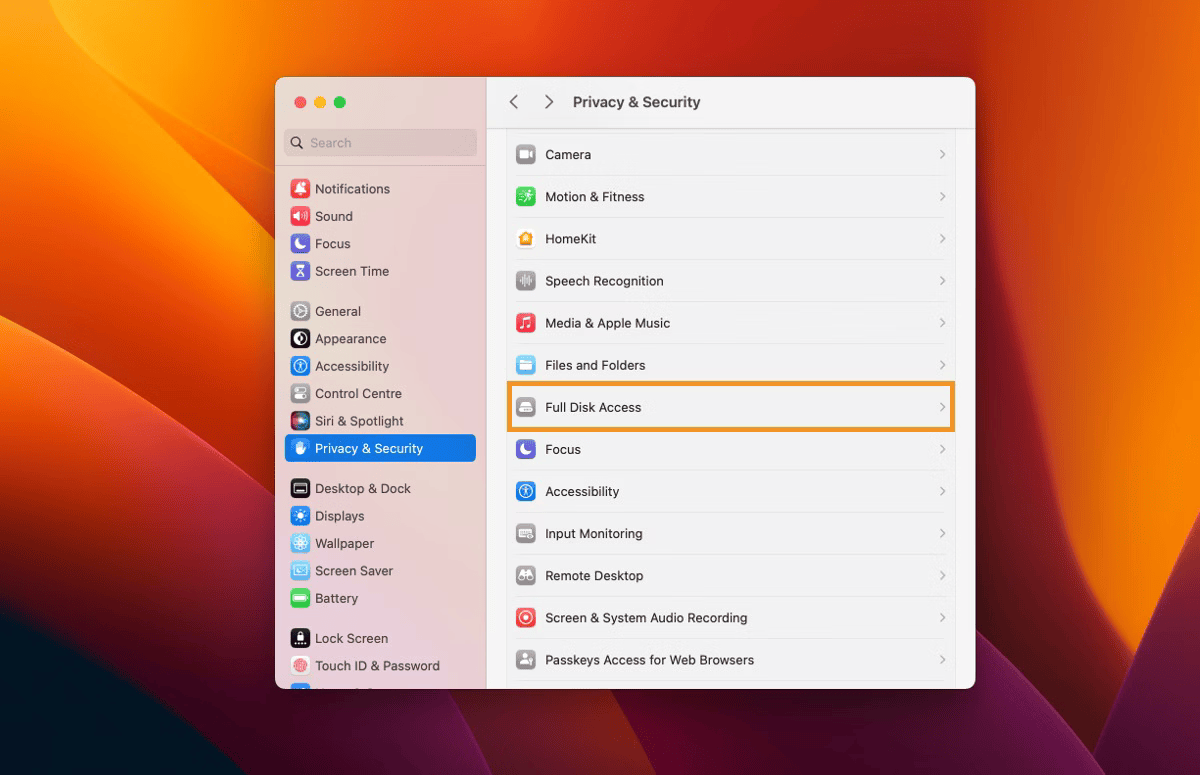Expand the HomeKit row chevron

[942, 239]
